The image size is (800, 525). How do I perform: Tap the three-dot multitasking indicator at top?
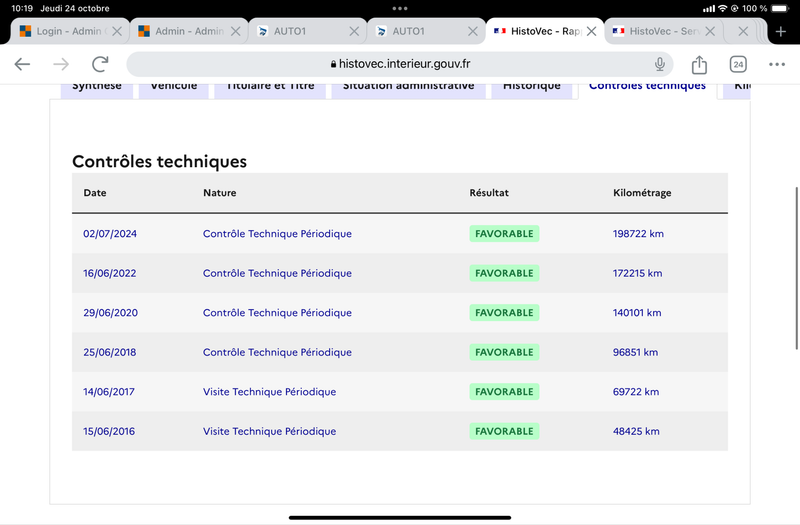pos(400,9)
